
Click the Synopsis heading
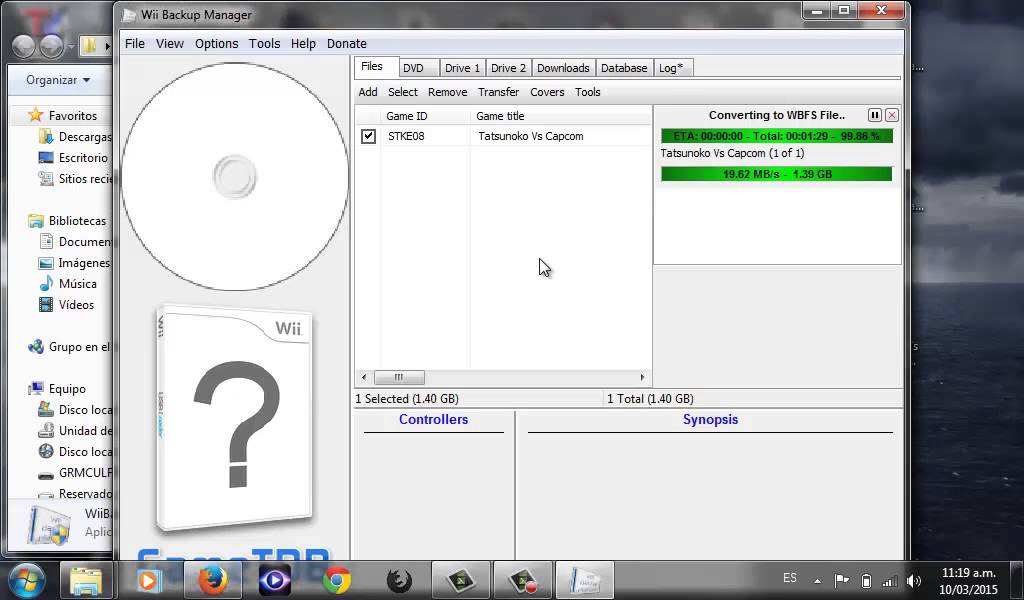(x=711, y=419)
